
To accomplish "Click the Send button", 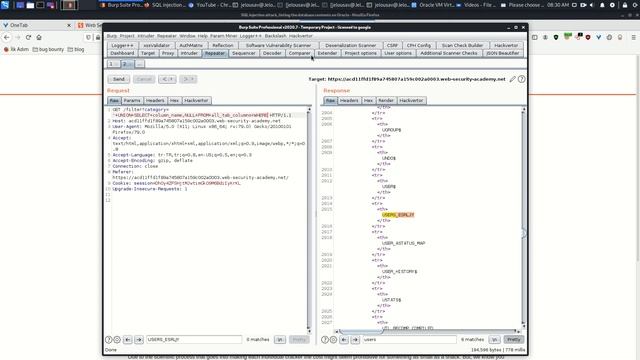I will tap(119, 79).
